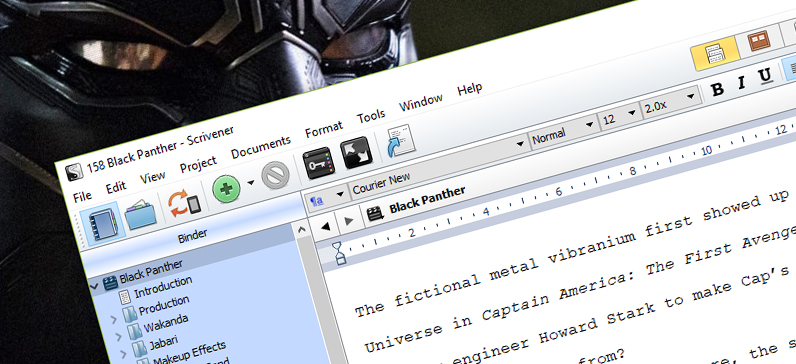Open the Format menu

tap(324, 129)
